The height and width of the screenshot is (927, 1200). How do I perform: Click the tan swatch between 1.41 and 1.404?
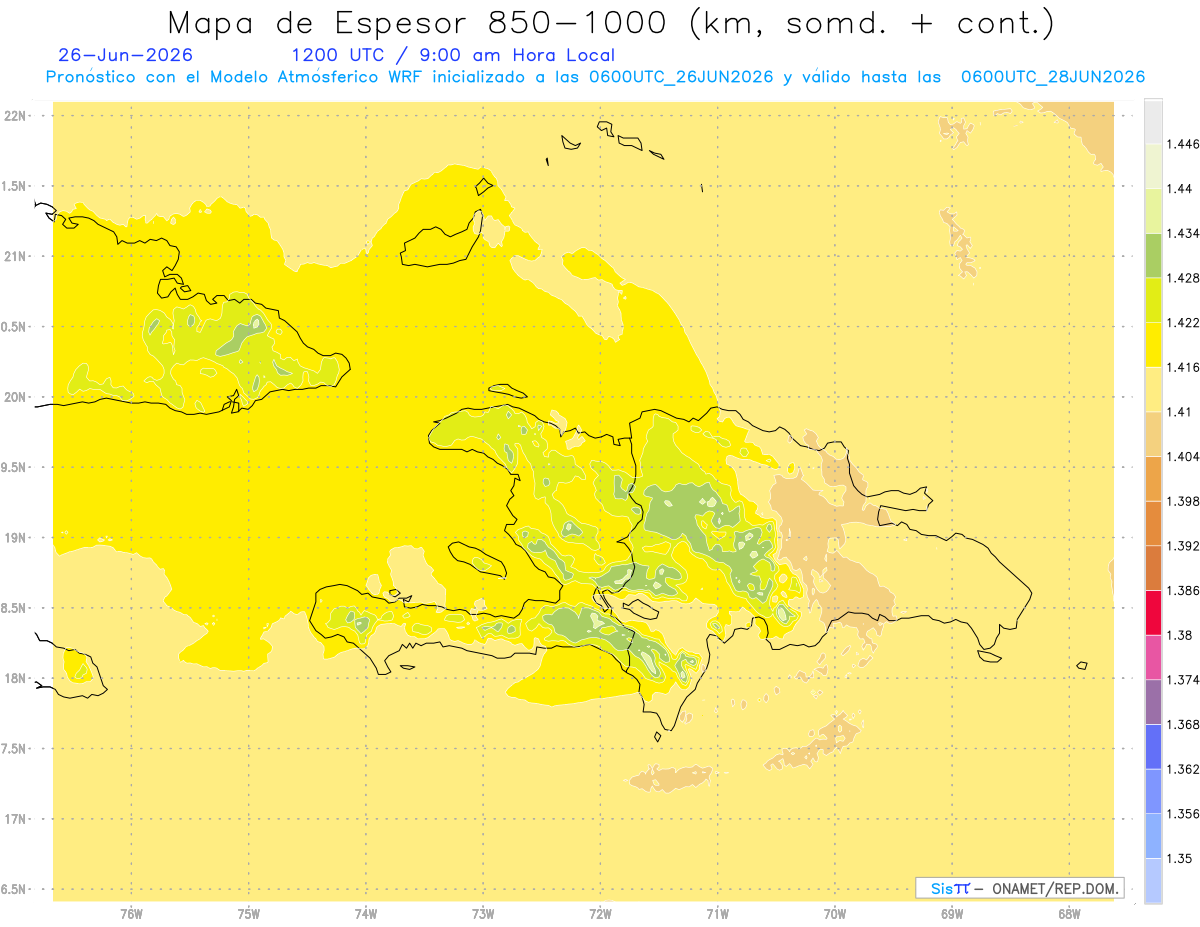1153,434
